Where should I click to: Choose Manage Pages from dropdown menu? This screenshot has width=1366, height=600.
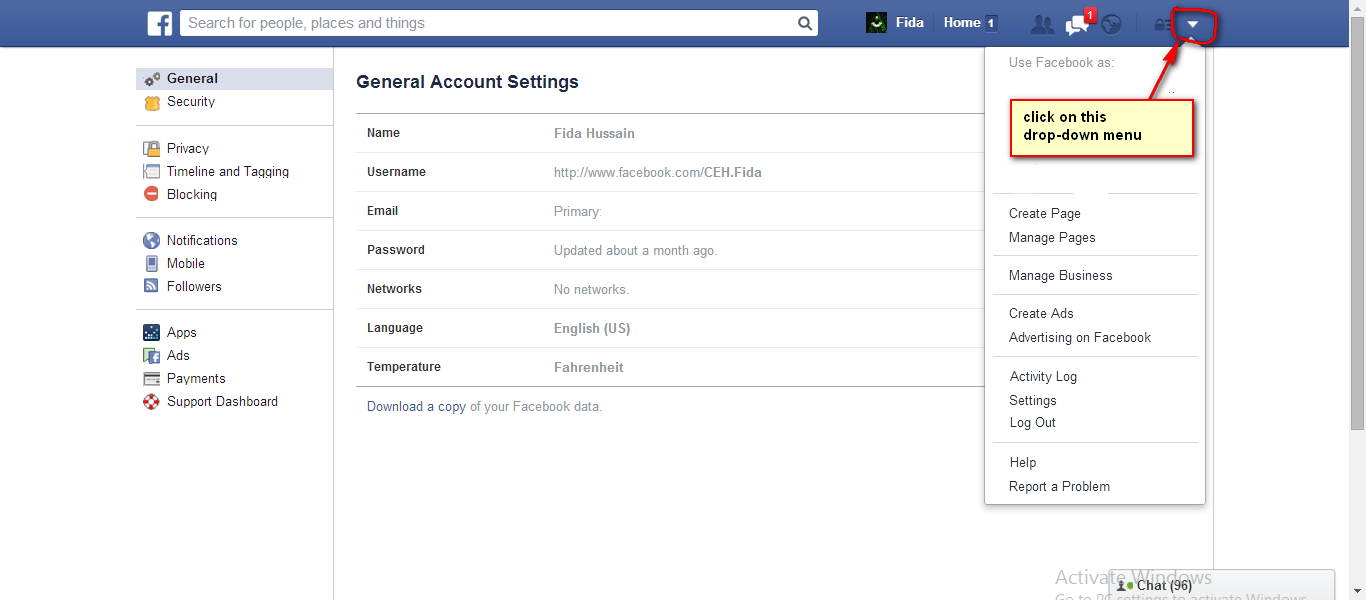click(x=1052, y=237)
